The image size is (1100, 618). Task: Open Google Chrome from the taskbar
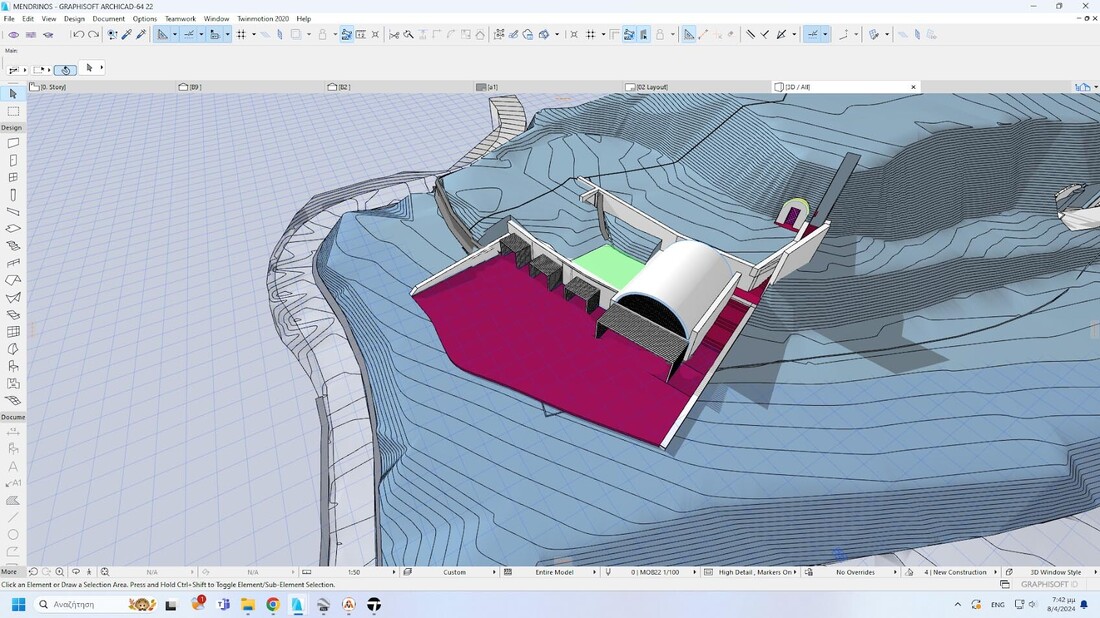pos(273,604)
